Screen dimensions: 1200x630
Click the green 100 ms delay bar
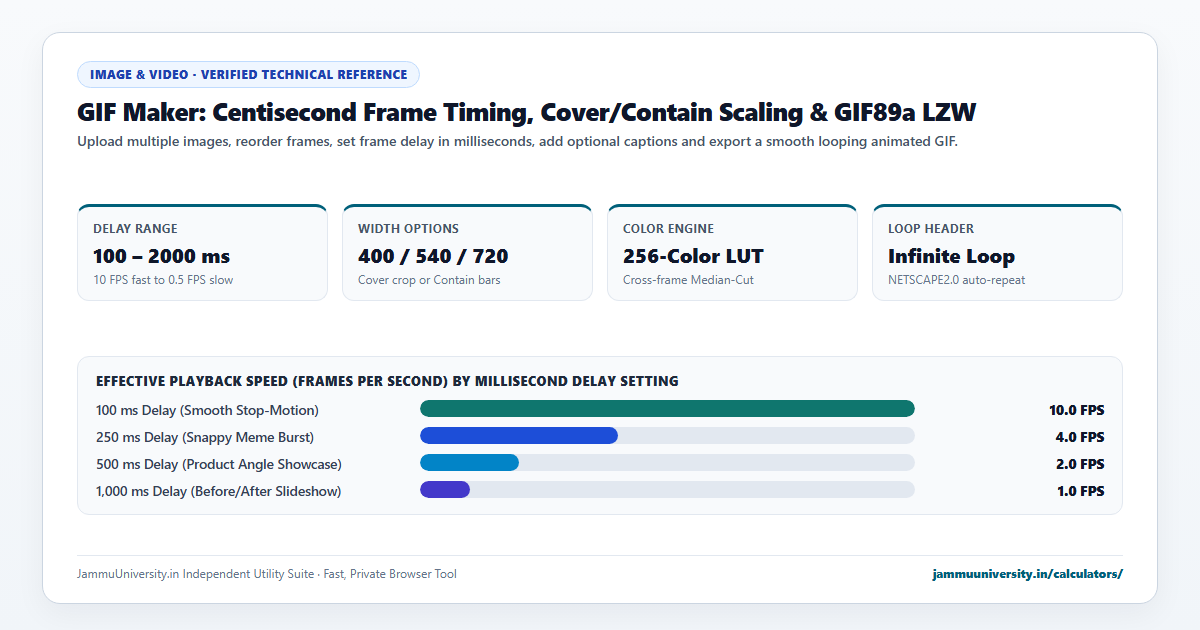(x=667, y=408)
